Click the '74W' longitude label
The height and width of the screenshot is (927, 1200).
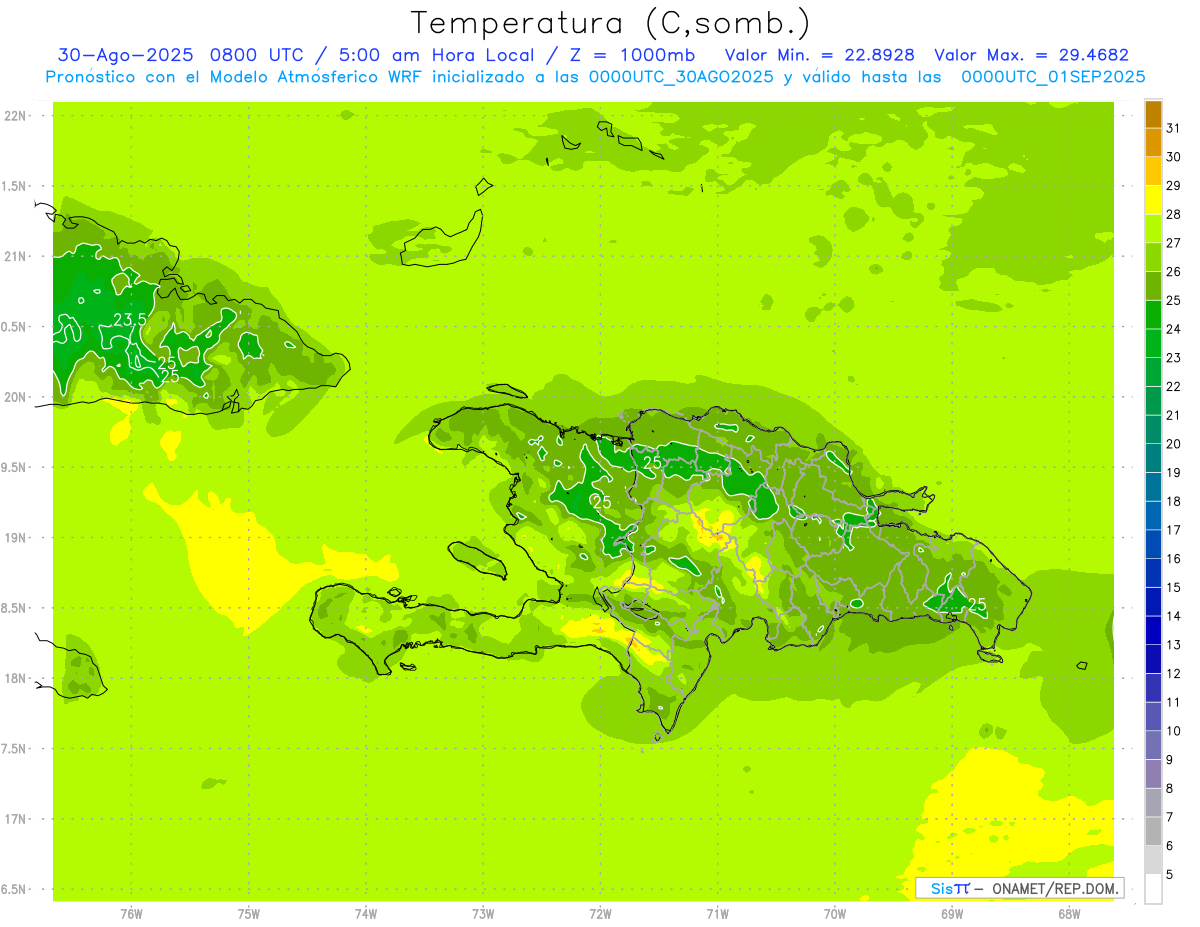[x=366, y=913]
